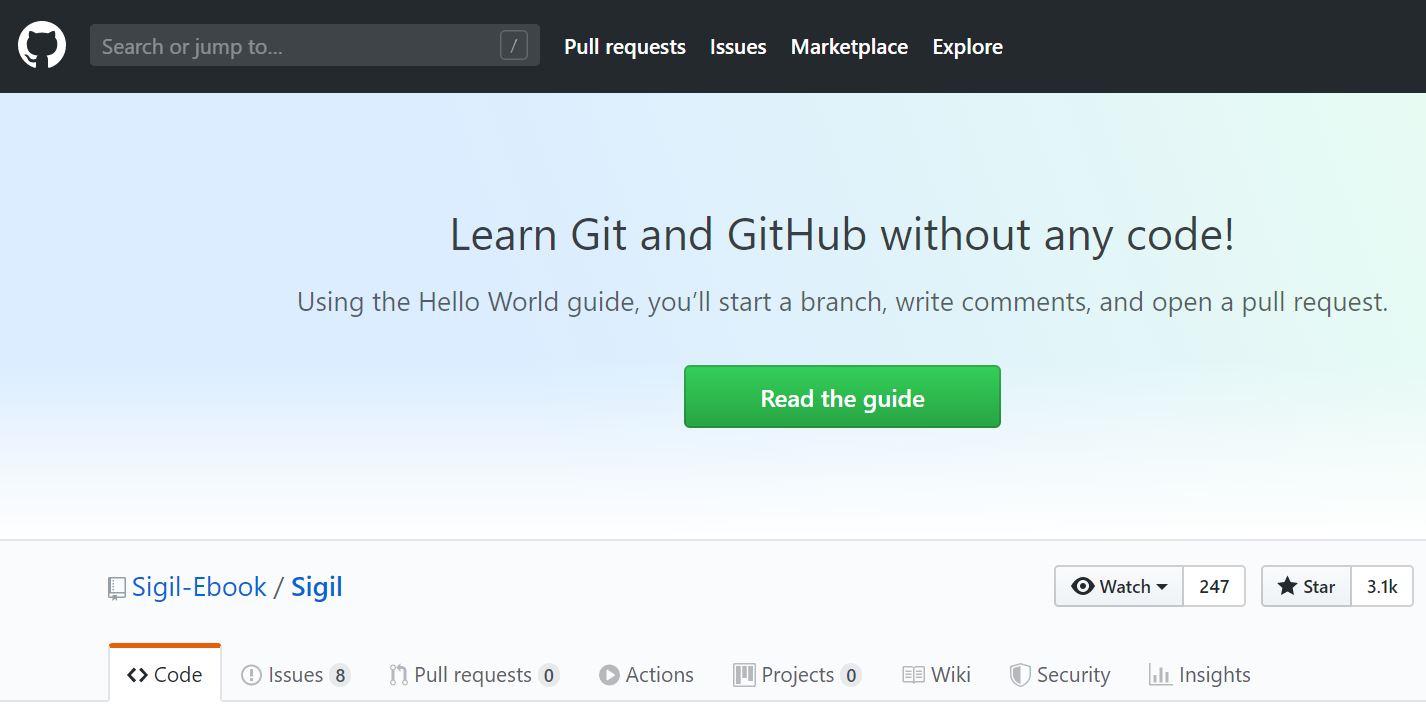Viewport: 1426px width, 722px height.
Task: Go to the Security tab
Action: pyautogui.click(x=1060, y=675)
